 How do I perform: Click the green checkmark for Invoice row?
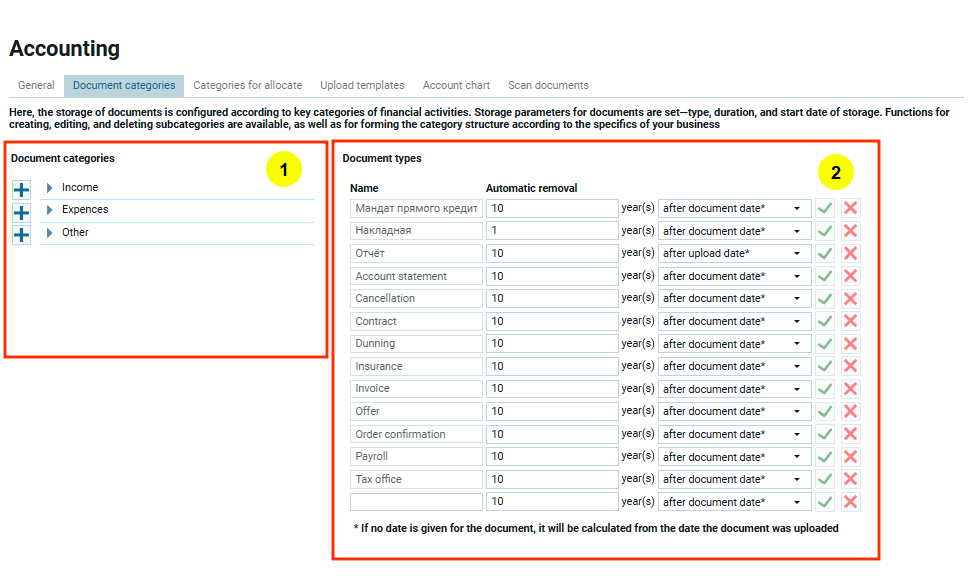click(x=825, y=389)
